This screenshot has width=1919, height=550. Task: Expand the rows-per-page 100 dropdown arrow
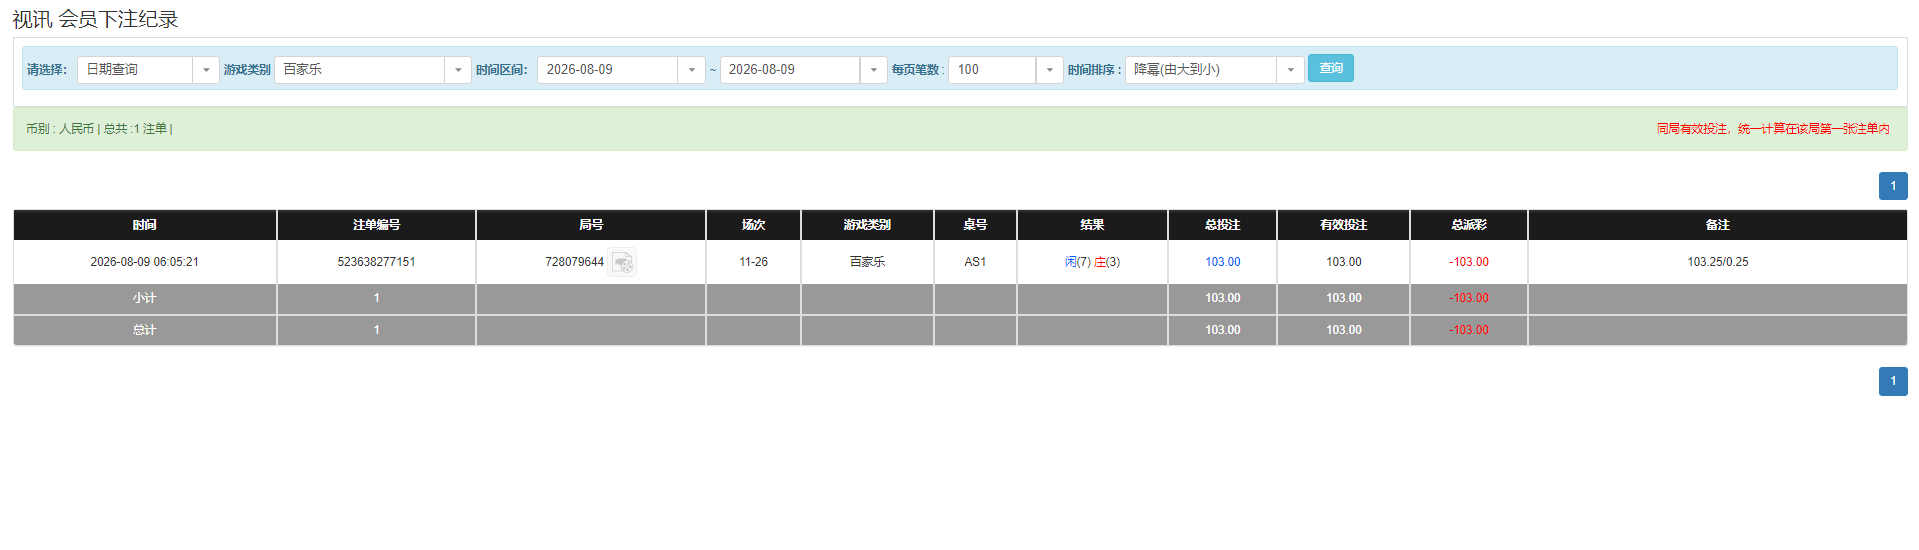(1050, 70)
